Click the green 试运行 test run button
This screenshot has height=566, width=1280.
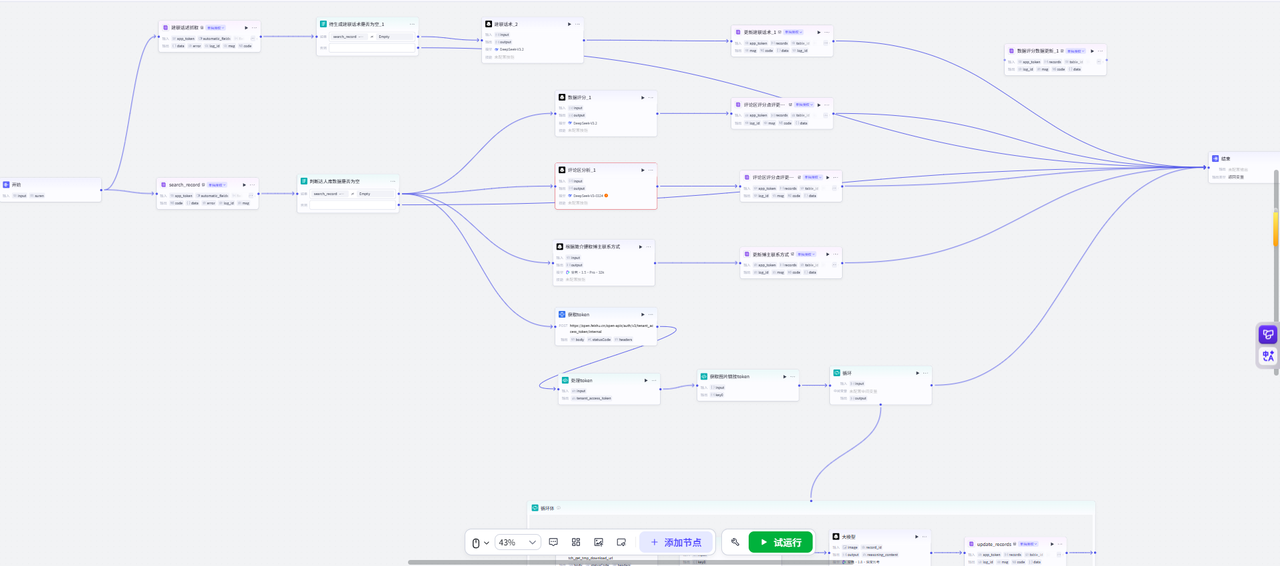point(781,542)
